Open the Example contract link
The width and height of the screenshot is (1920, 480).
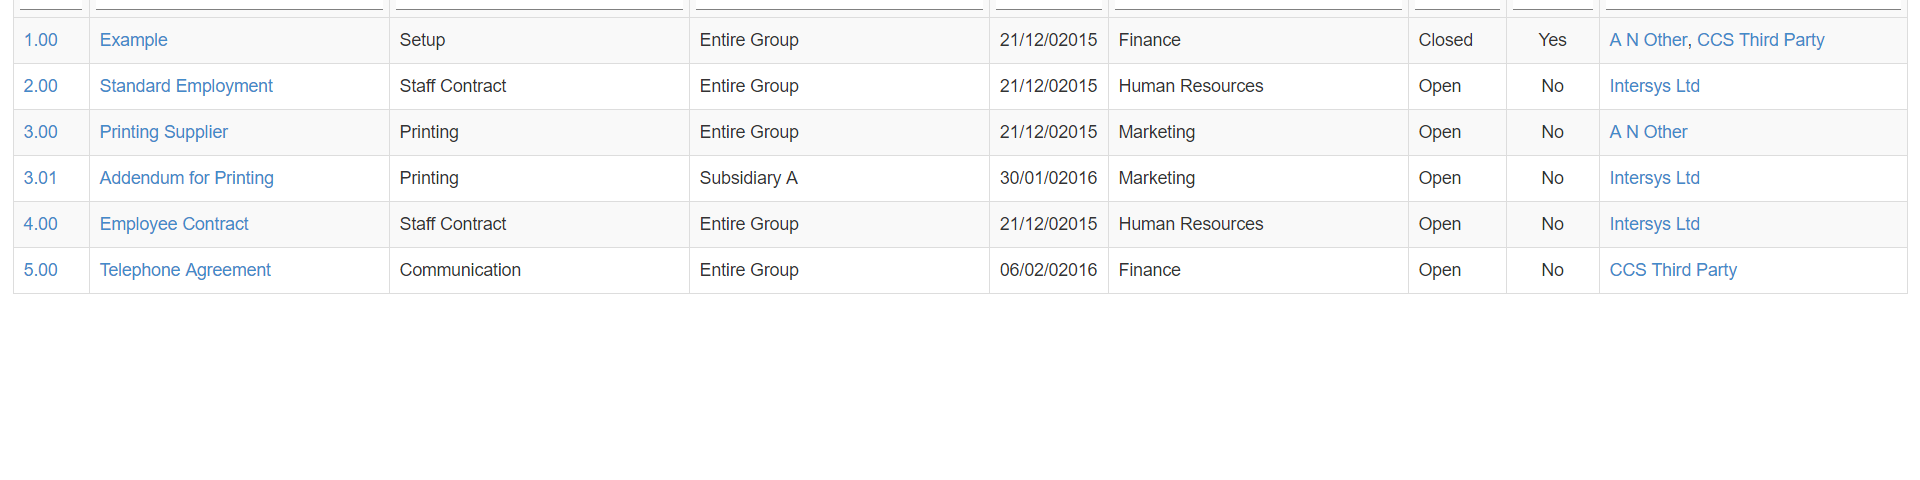tap(133, 40)
